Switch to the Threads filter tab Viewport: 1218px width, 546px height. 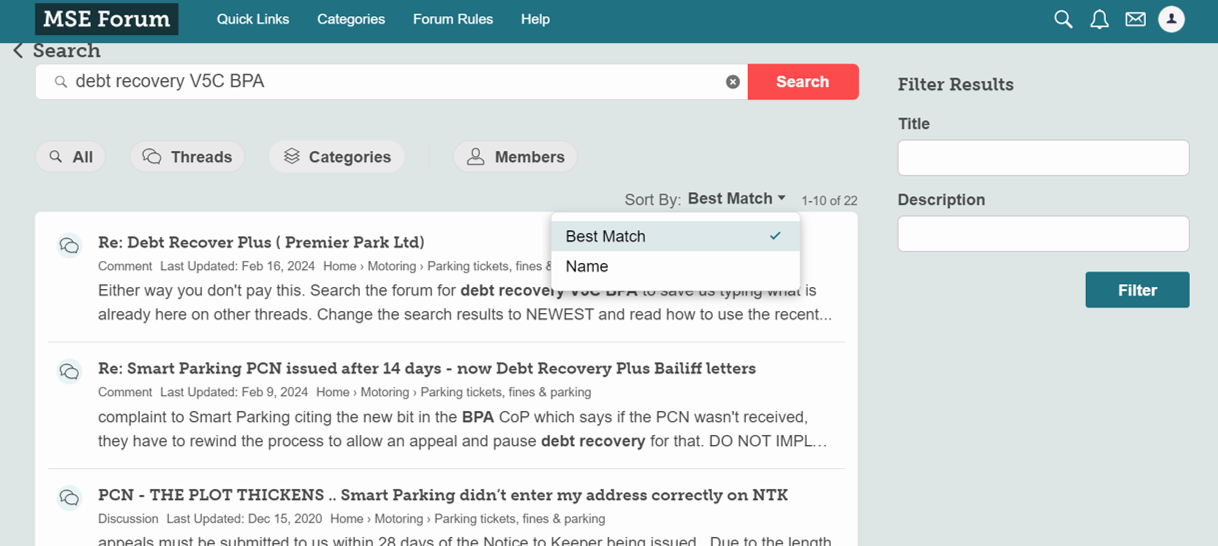pos(187,157)
